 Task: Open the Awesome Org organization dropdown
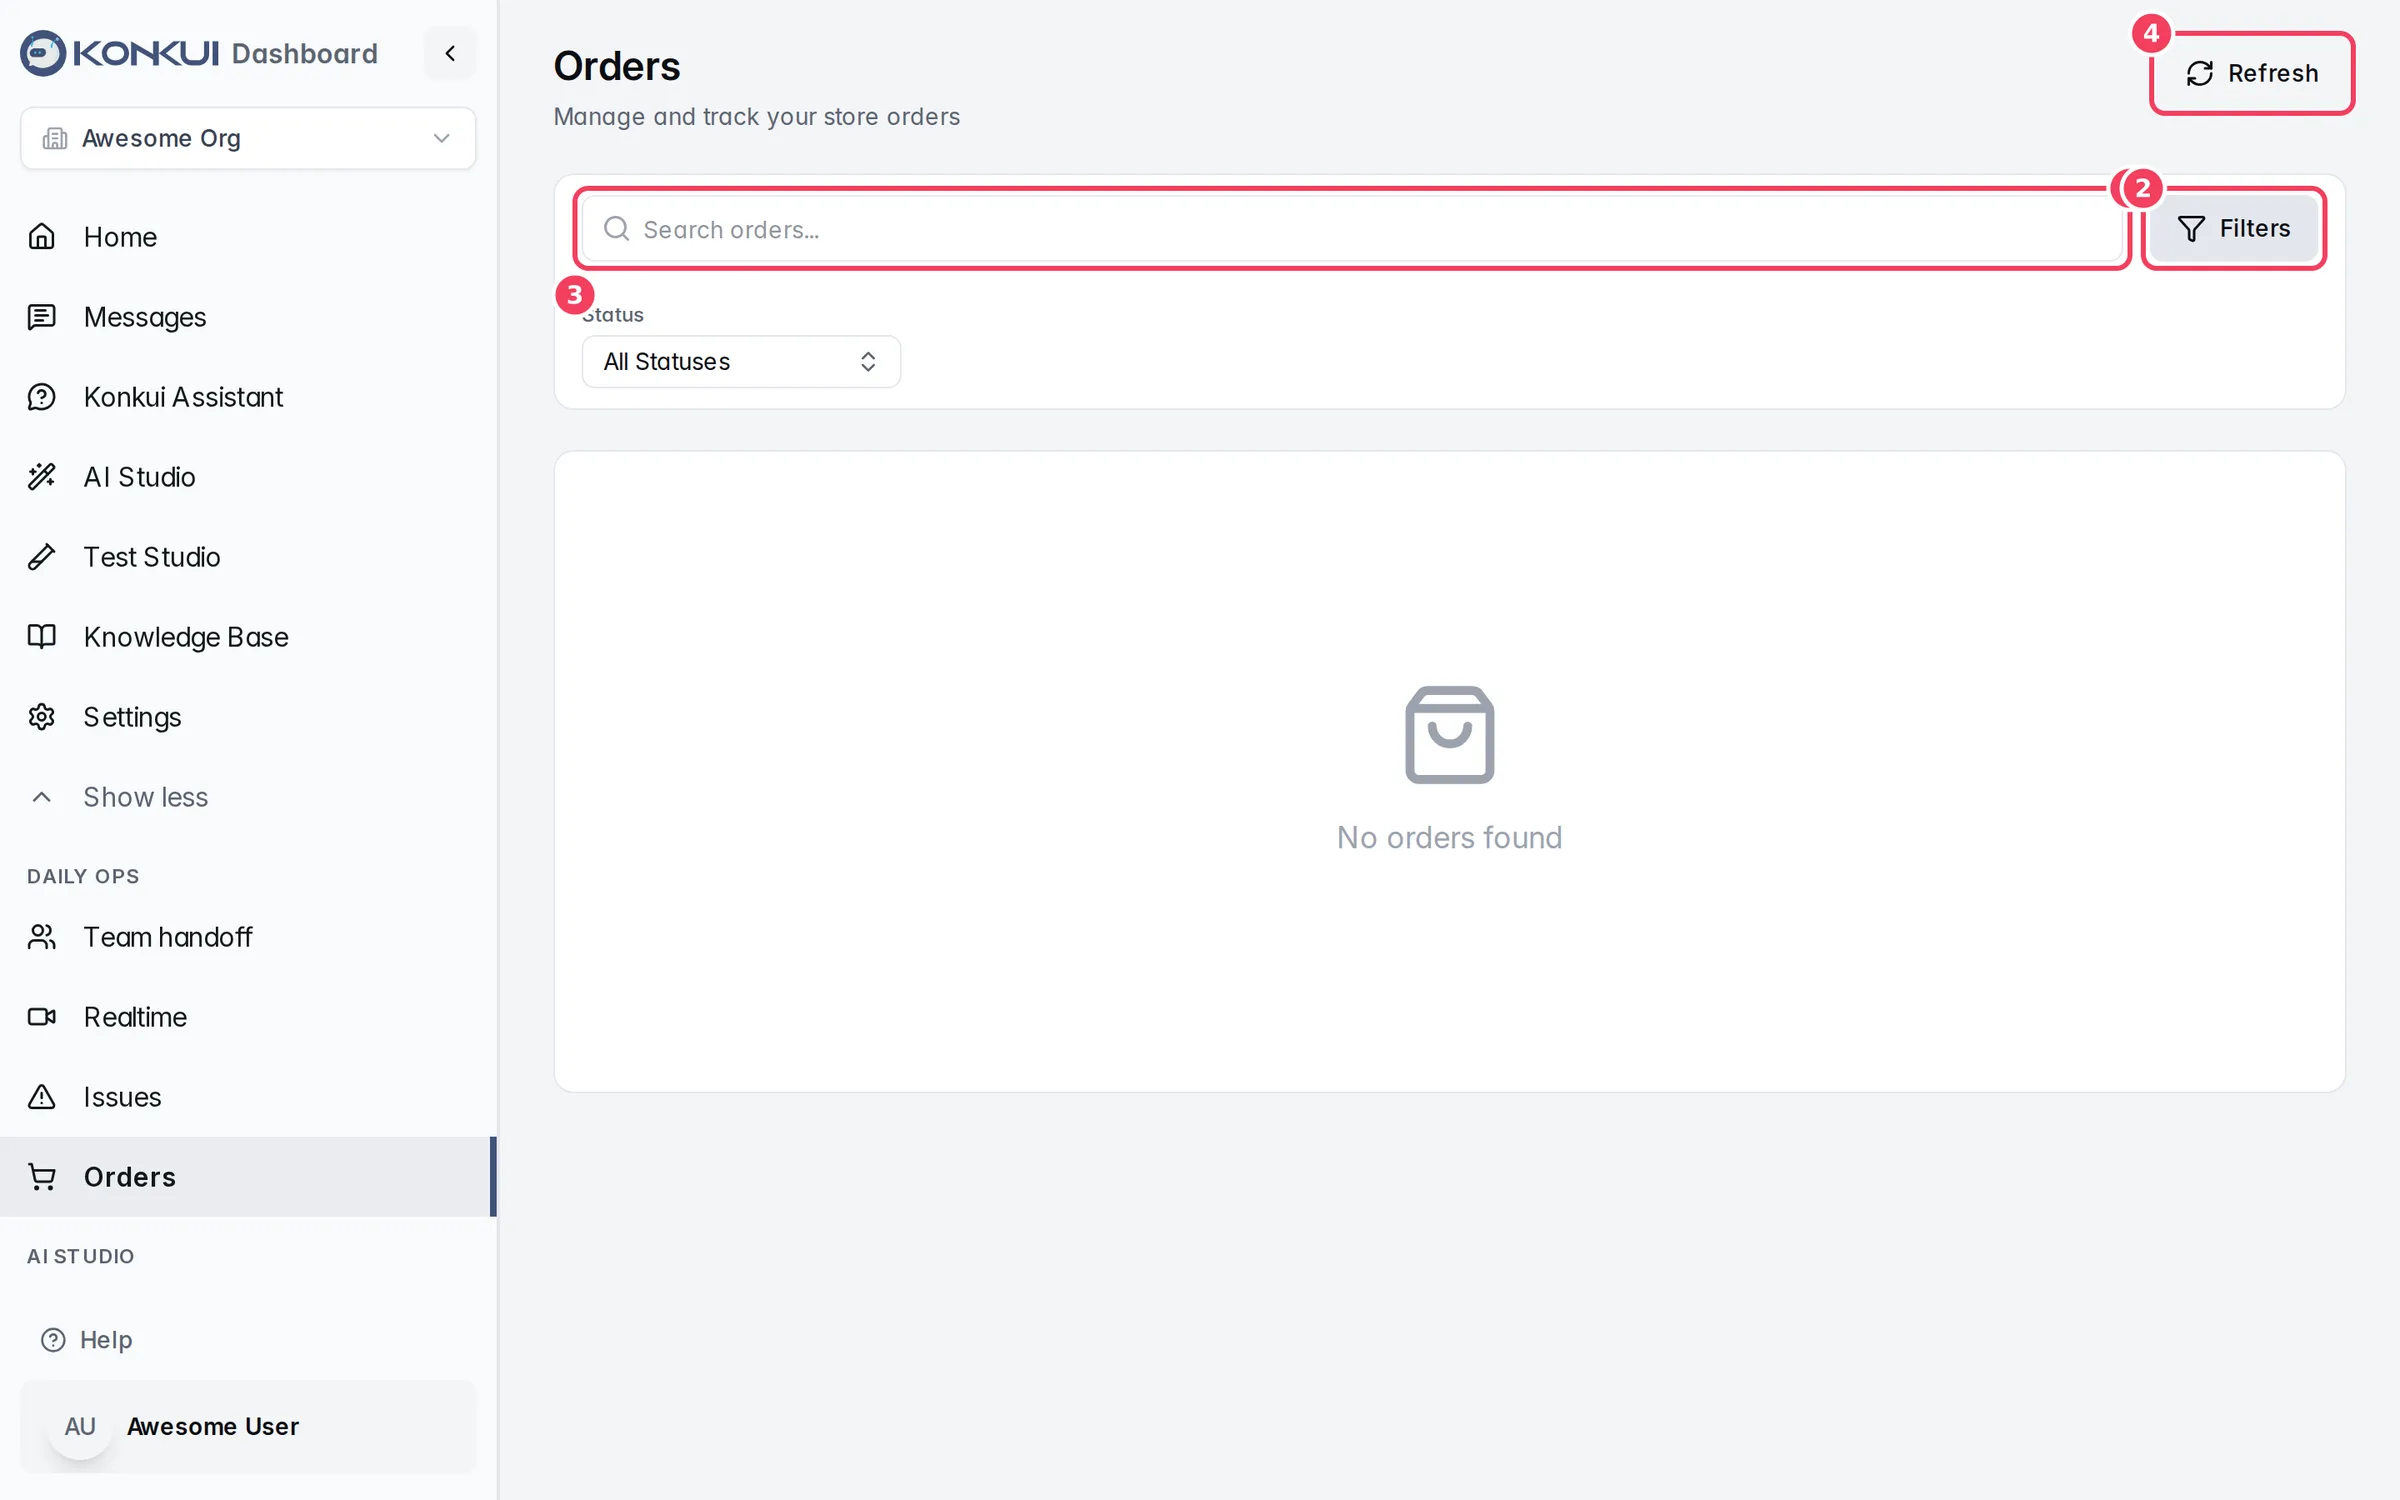click(x=248, y=138)
